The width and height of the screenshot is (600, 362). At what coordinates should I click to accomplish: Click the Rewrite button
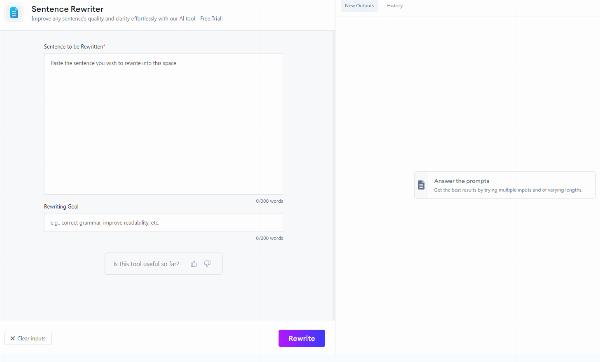pos(302,338)
